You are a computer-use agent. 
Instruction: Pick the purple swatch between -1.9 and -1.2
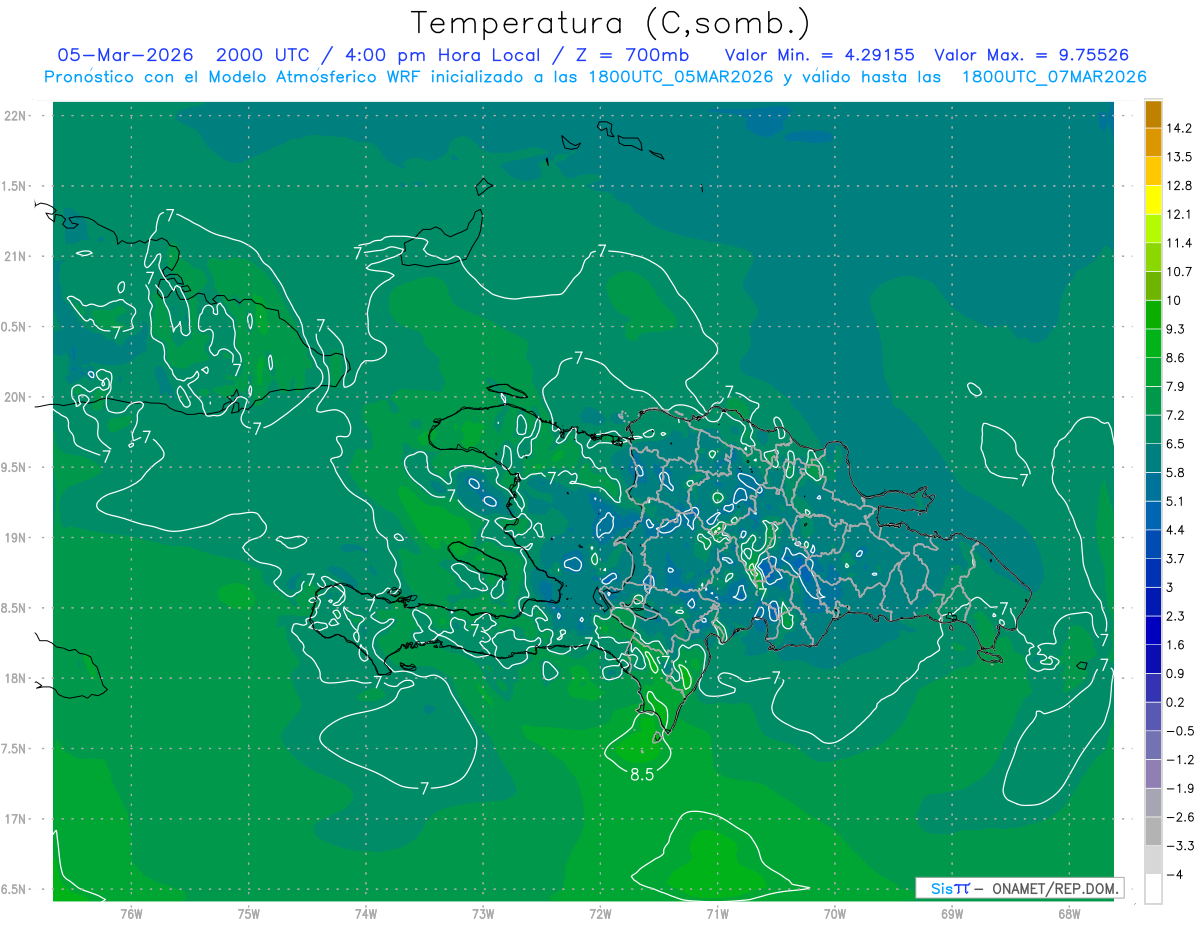tap(1153, 774)
